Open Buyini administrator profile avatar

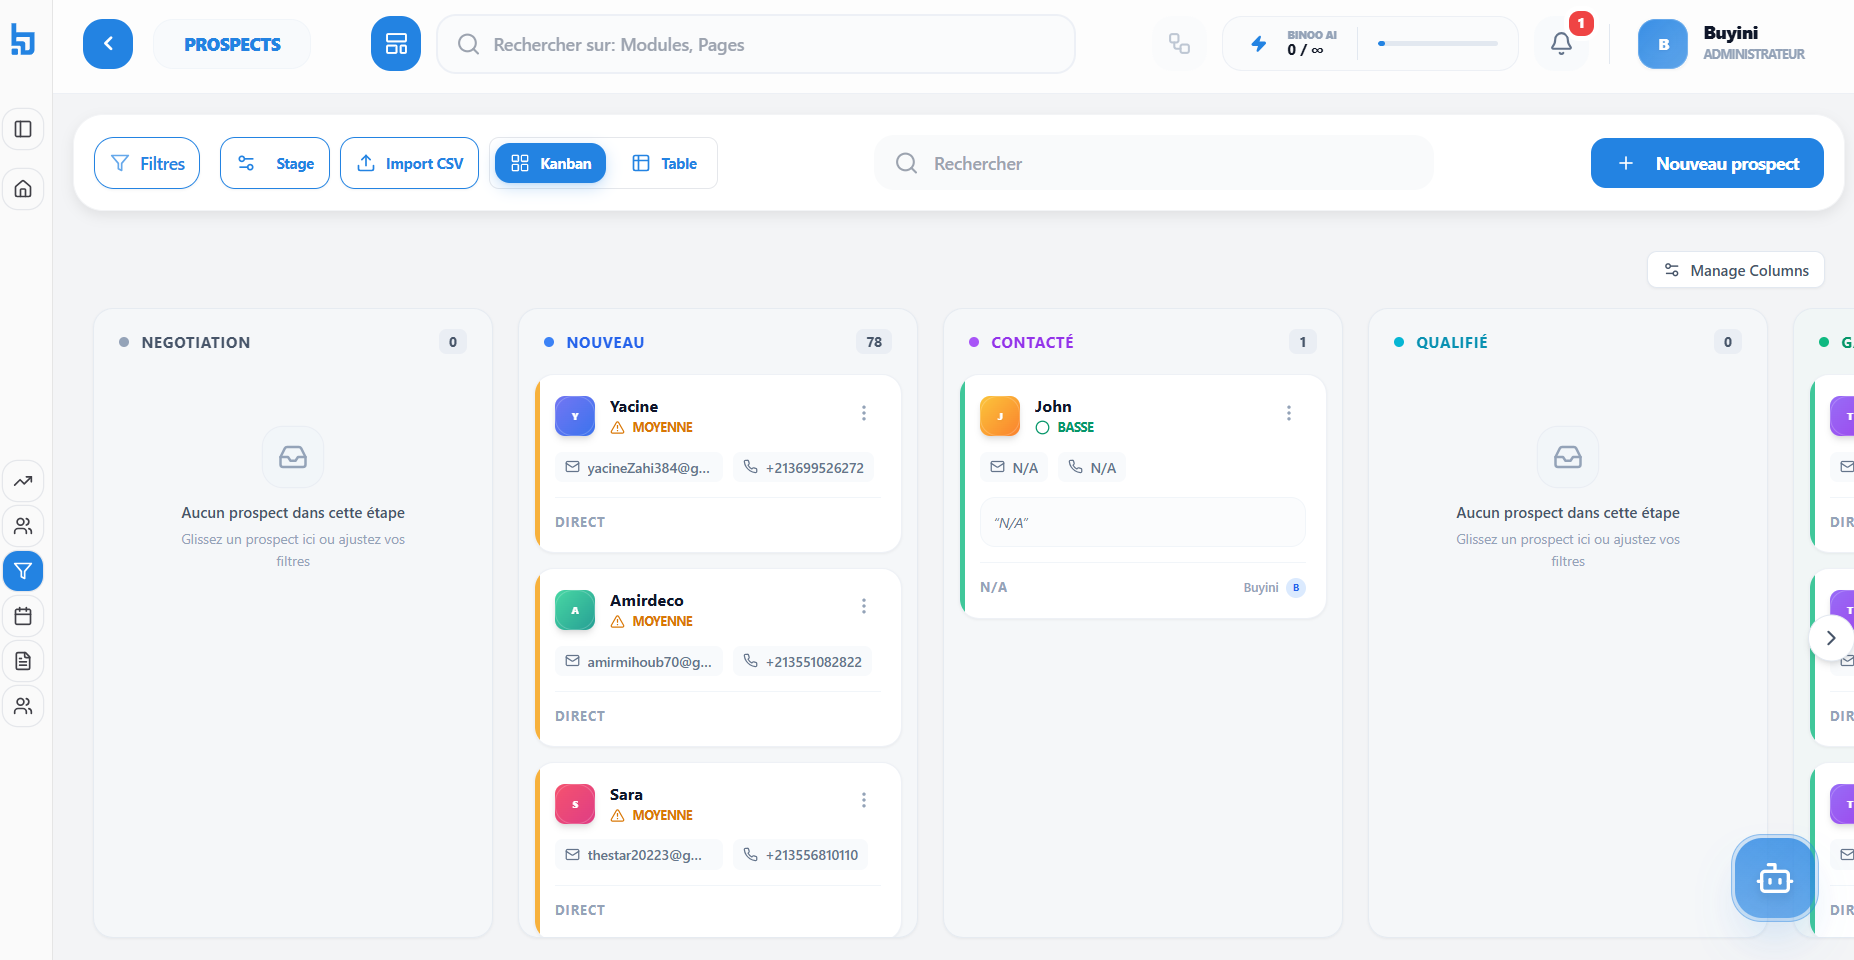tap(1663, 44)
